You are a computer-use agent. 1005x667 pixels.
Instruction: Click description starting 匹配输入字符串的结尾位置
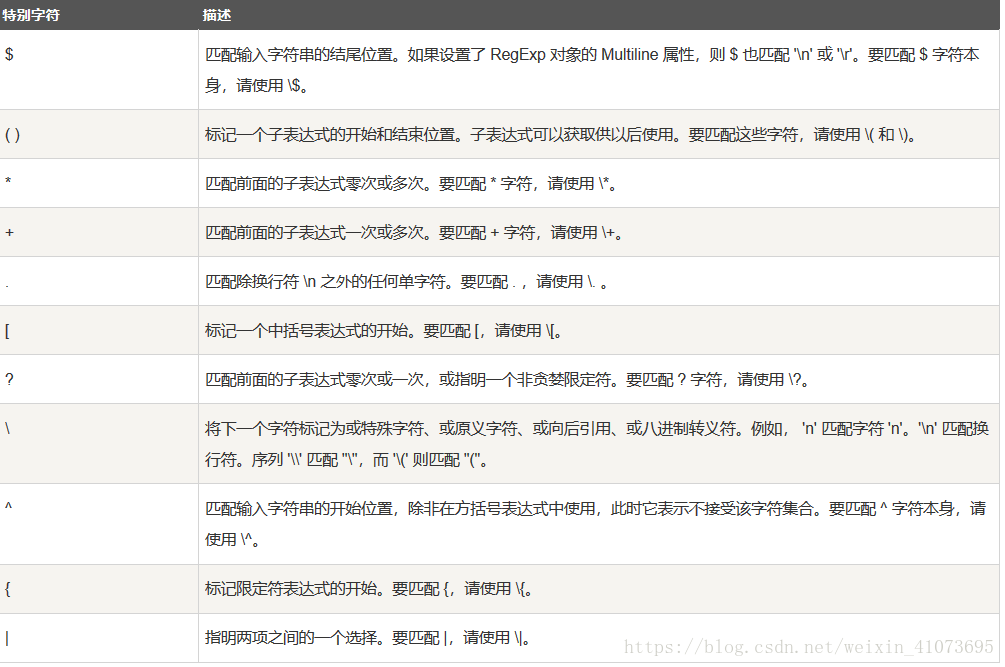(599, 69)
